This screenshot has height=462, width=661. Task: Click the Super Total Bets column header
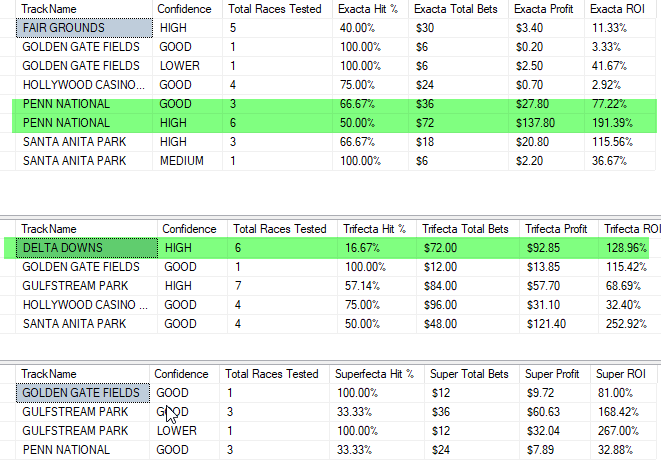click(x=472, y=374)
